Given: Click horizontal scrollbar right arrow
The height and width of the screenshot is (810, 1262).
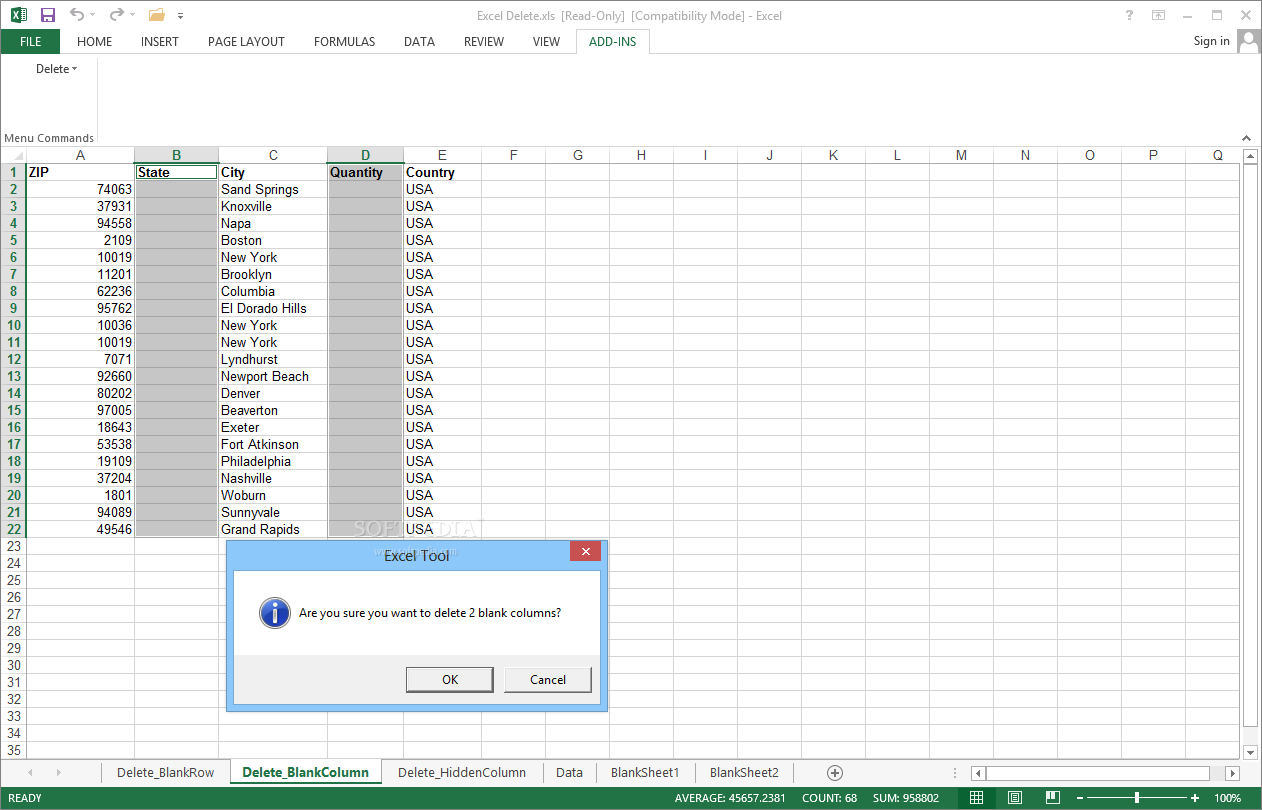Looking at the screenshot, I should click(x=1233, y=773).
